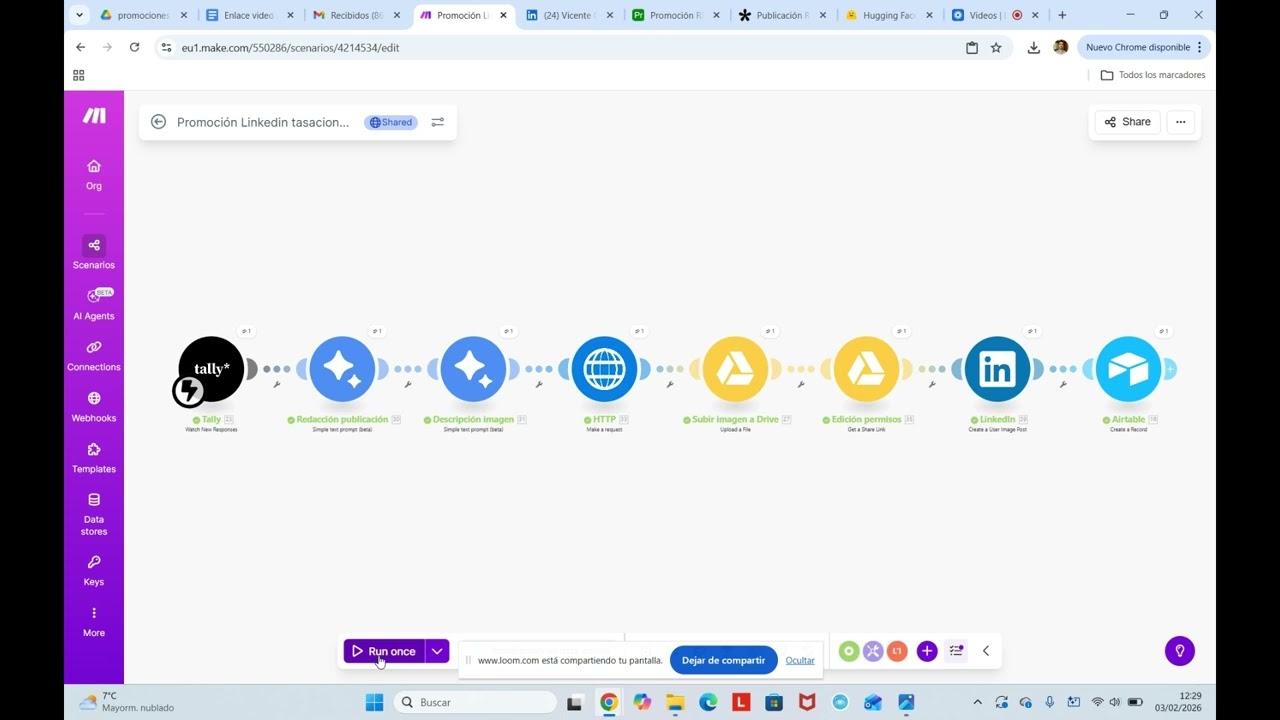The image size is (1280, 720).
Task: Open the Descripción imagen AI module
Action: tap(473, 369)
